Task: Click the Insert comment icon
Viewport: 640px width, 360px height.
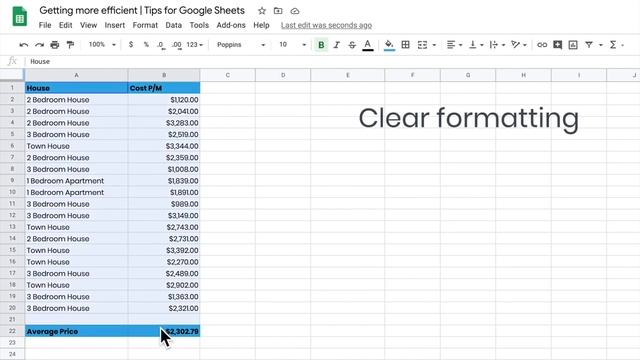Action: pos(558,45)
